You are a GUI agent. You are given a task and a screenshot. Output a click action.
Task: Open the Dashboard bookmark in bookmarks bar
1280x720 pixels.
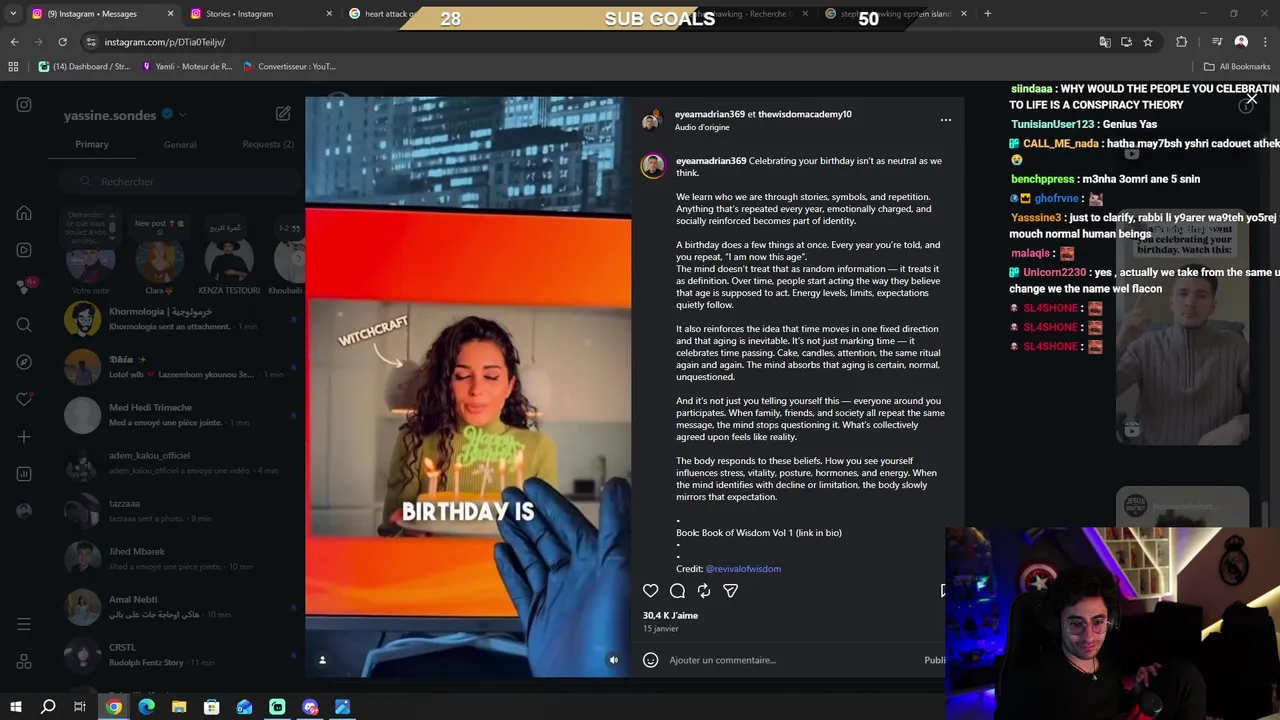pos(84,67)
